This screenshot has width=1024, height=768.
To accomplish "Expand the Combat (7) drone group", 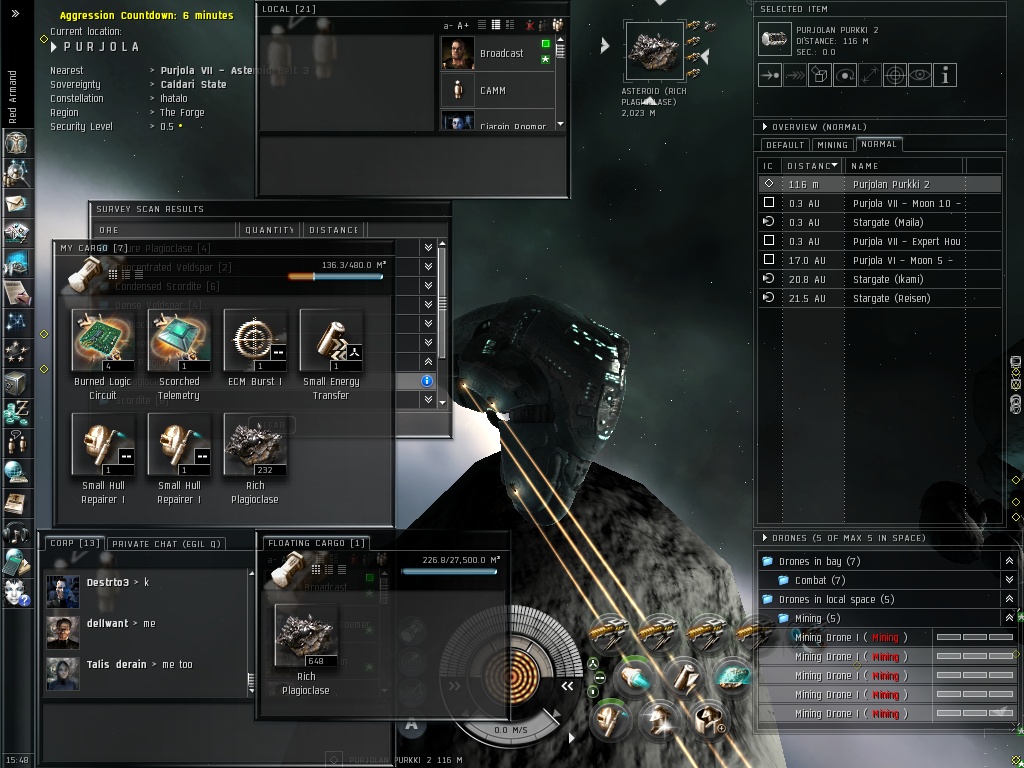I will (1009, 580).
